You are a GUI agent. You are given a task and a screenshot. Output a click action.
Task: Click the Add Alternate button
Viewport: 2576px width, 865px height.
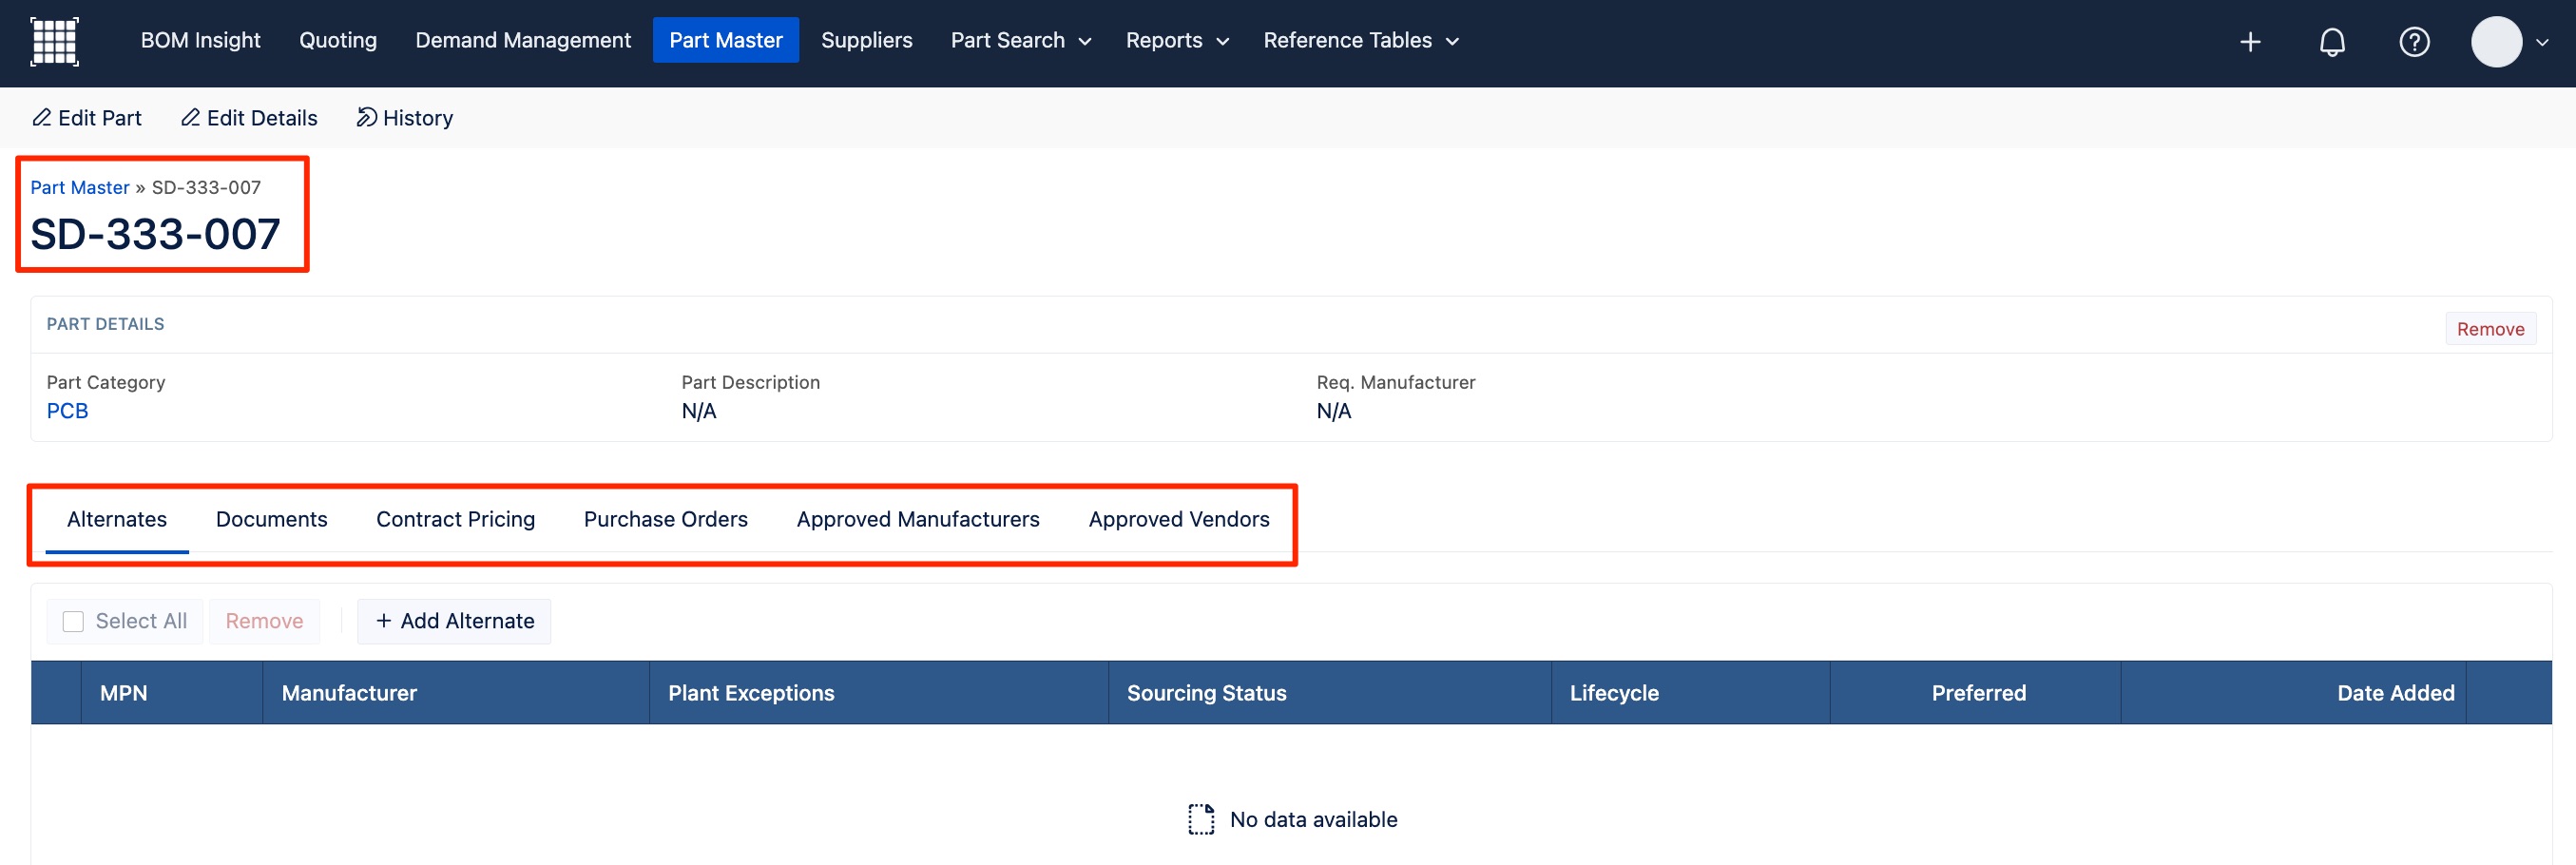[x=454, y=621]
